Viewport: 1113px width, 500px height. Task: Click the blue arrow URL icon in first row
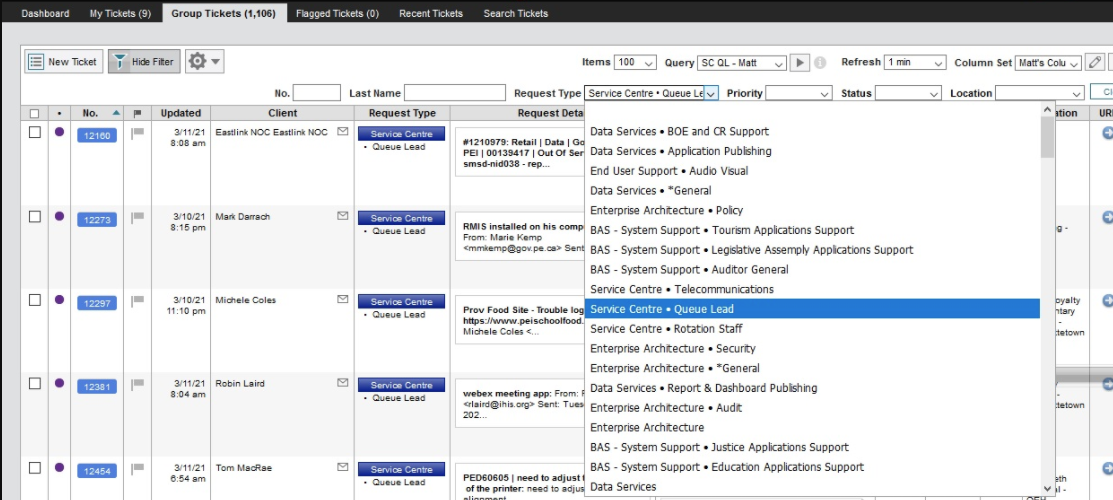click(1107, 133)
